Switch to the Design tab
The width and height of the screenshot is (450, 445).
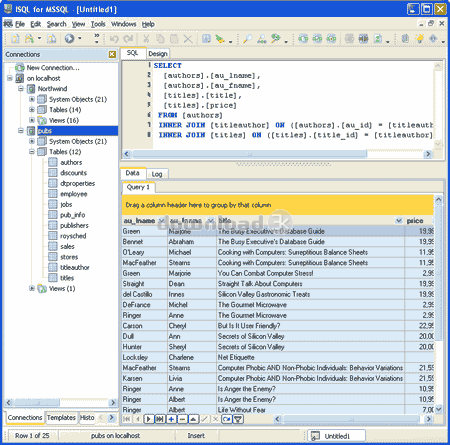(158, 54)
